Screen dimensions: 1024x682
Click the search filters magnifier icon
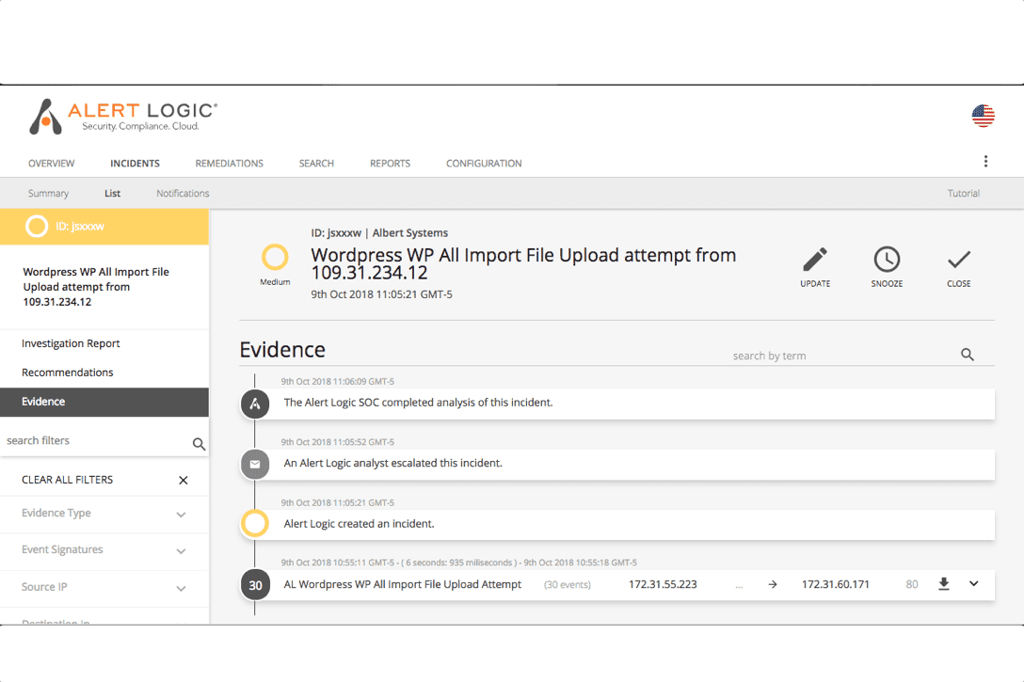(x=199, y=444)
